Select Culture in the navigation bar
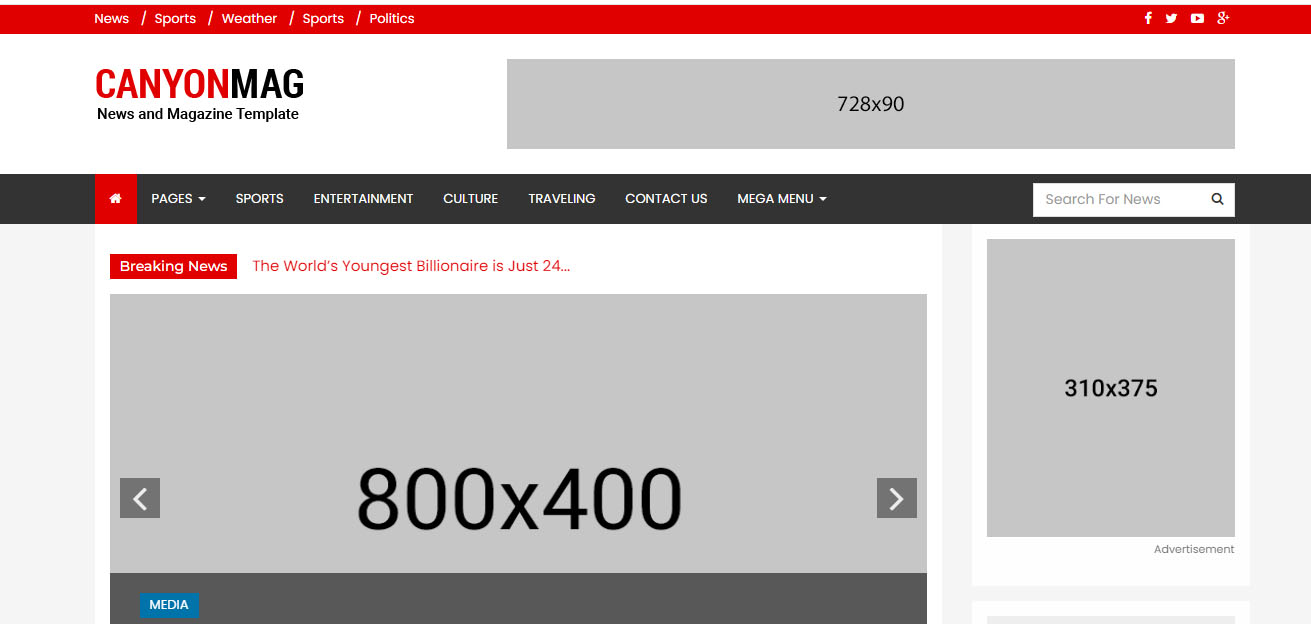The height and width of the screenshot is (624, 1311). coord(470,199)
